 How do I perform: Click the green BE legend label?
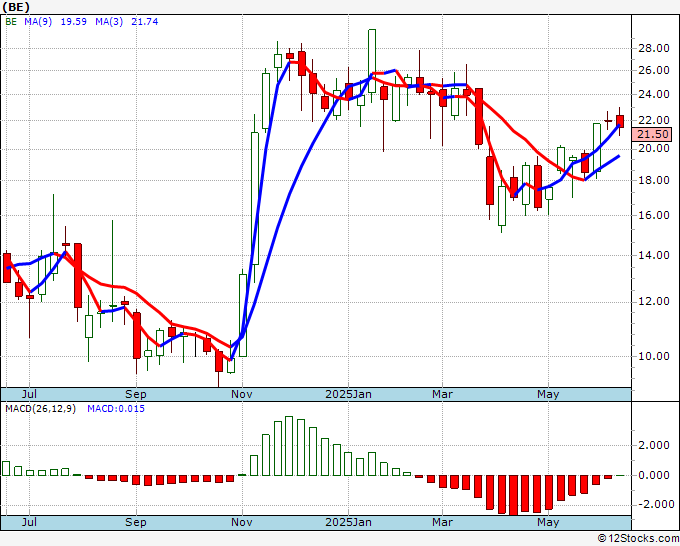(x=11, y=22)
